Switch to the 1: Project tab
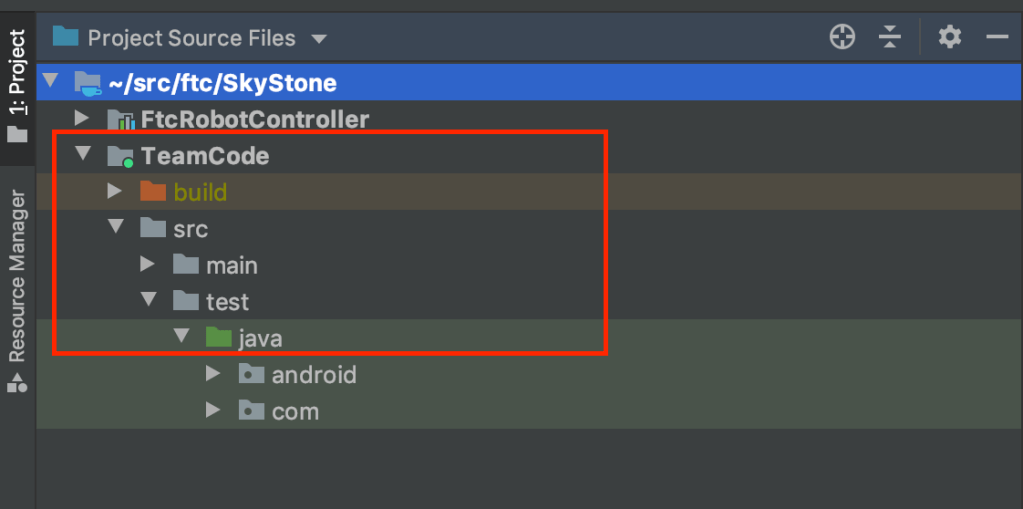 pos(17,85)
